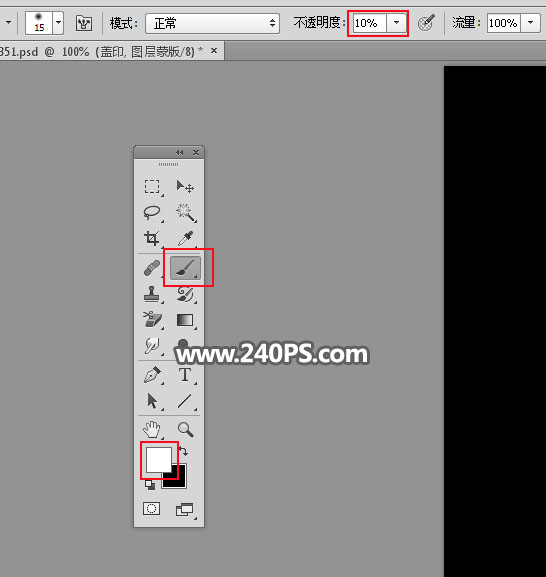Open the blending mode dropdown showing 正常
The height and width of the screenshot is (577, 546).
click(212, 23)
